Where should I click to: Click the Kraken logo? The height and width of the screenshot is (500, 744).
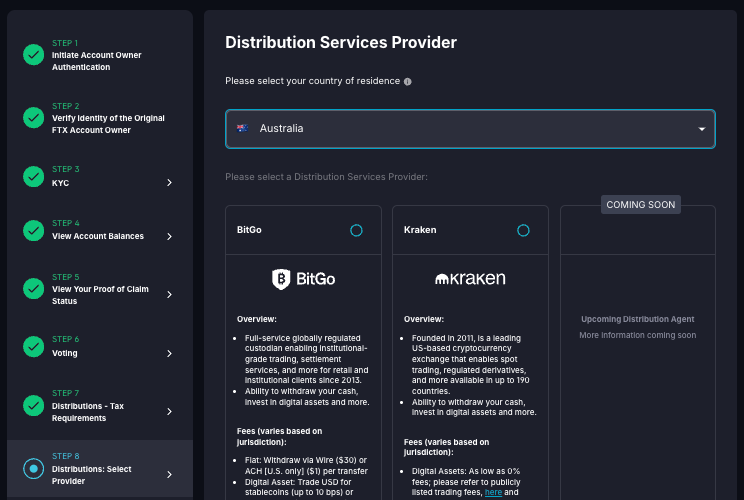470,278
